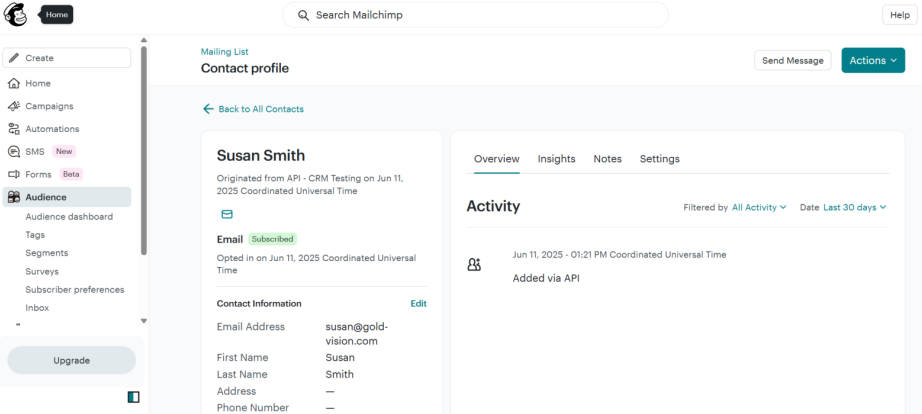Open the Notes tab
Viewport: 922px width, 414px height.
coord(607,159)
